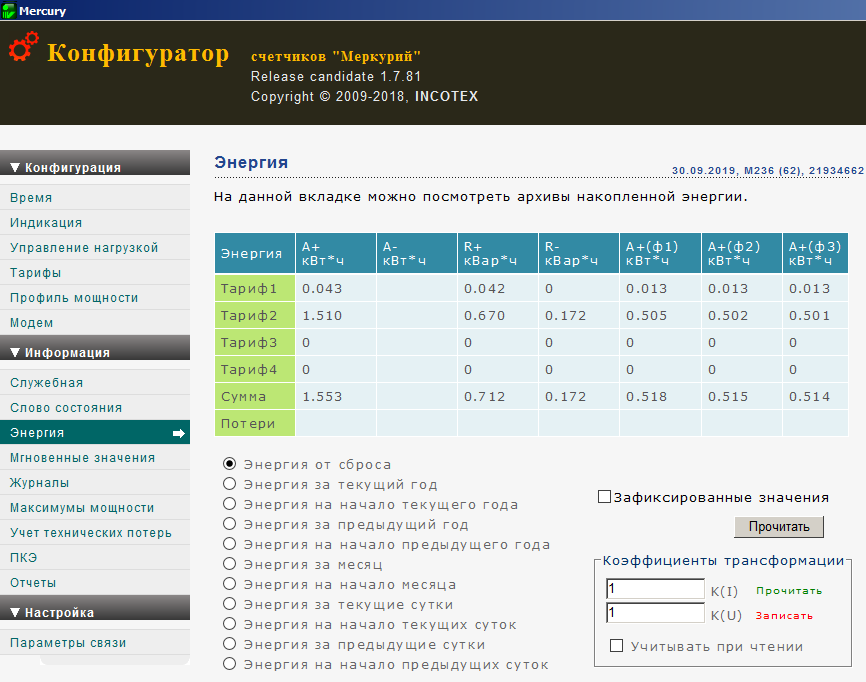866x682 pixels.
Task: Select Энергия на начало предыдущего года
Action: 230,544
